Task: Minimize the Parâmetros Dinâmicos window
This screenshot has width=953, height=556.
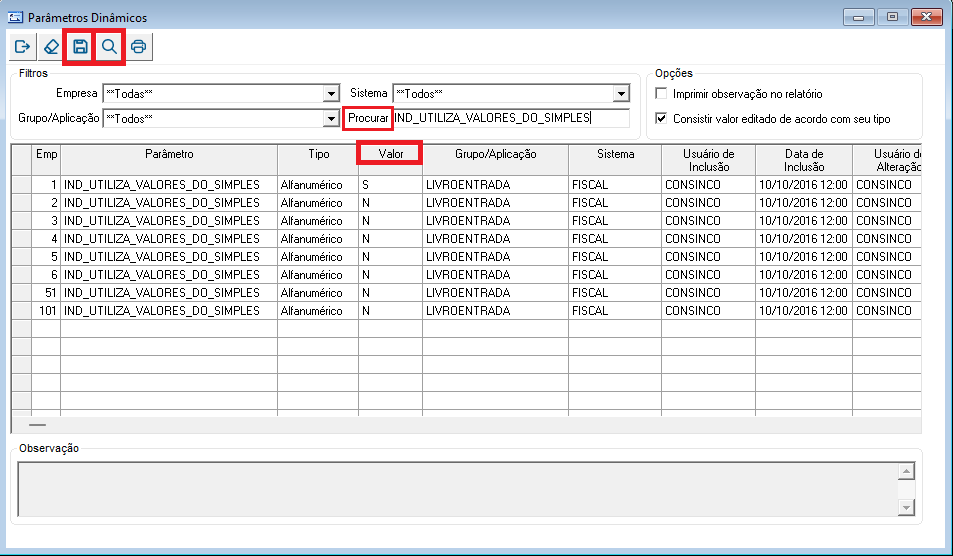Action: [859, 17]
